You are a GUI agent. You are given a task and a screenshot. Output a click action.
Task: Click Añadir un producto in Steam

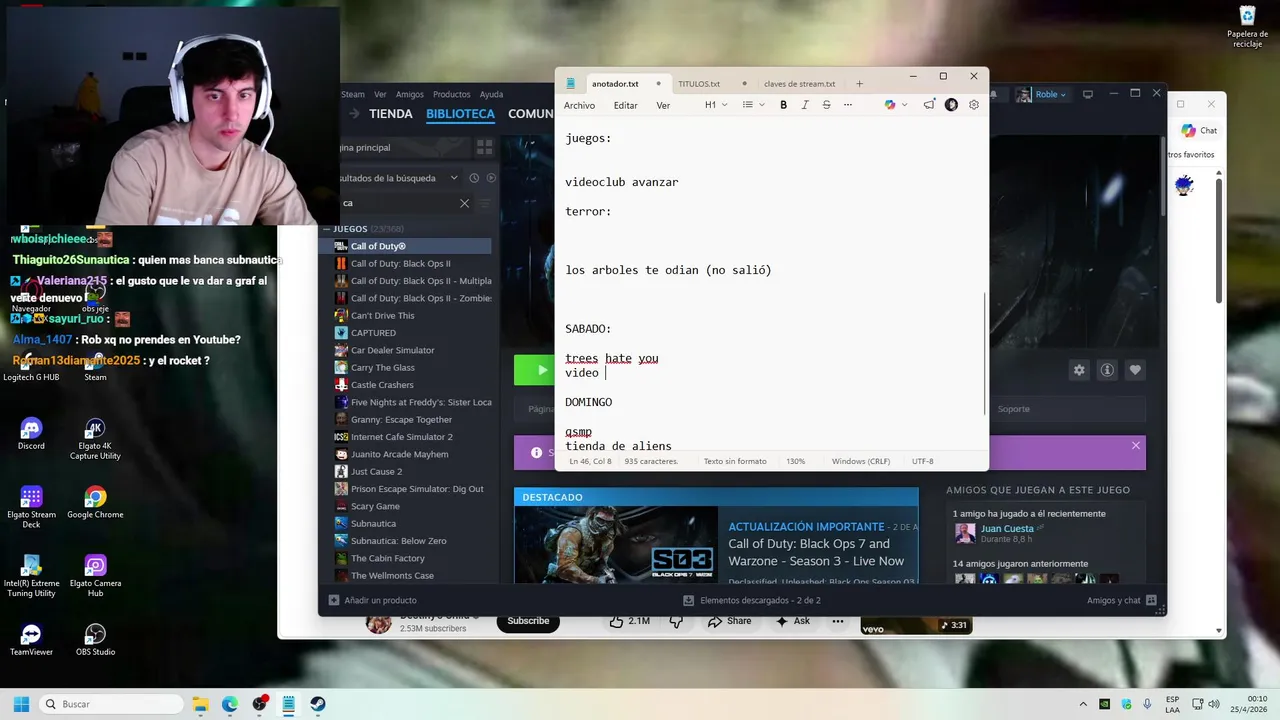coord(372,600)
